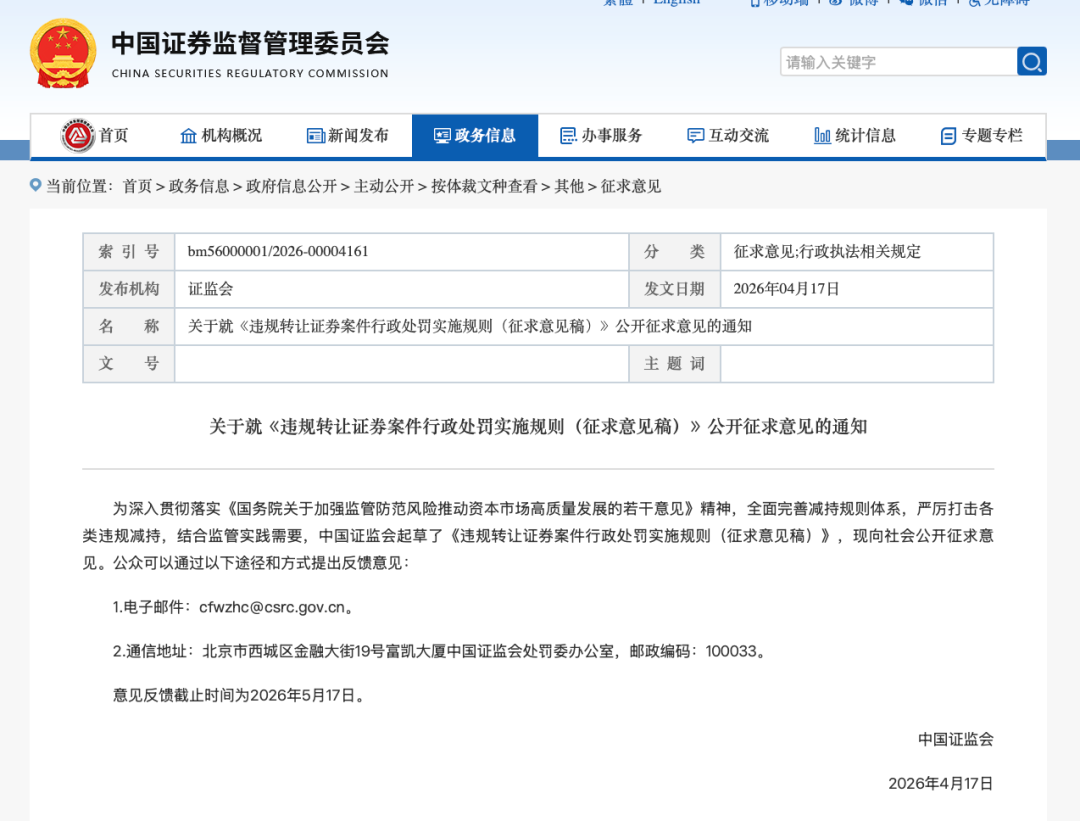This screenshot has height=821, width=1080.
Task: Click the national emblem logo
Action: (x=64, y=54)
